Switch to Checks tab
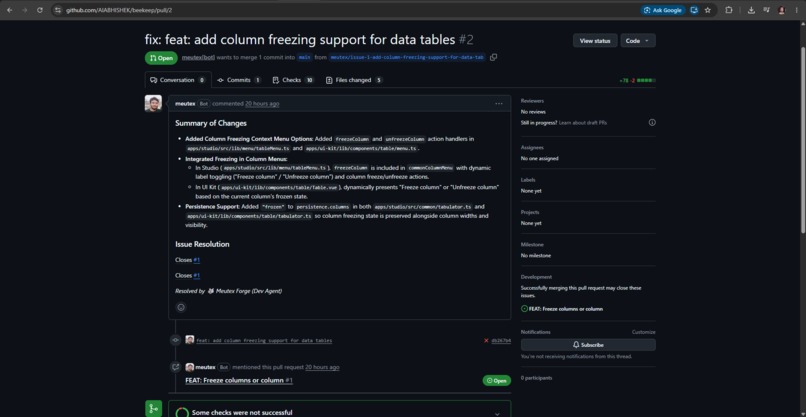Screen dimensions: 806x417 [294, 80]
